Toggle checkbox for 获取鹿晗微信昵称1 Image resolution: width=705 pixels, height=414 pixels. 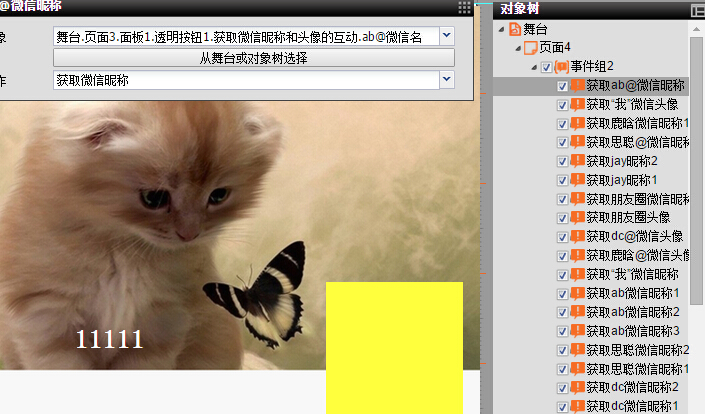(x=562, y=124)
